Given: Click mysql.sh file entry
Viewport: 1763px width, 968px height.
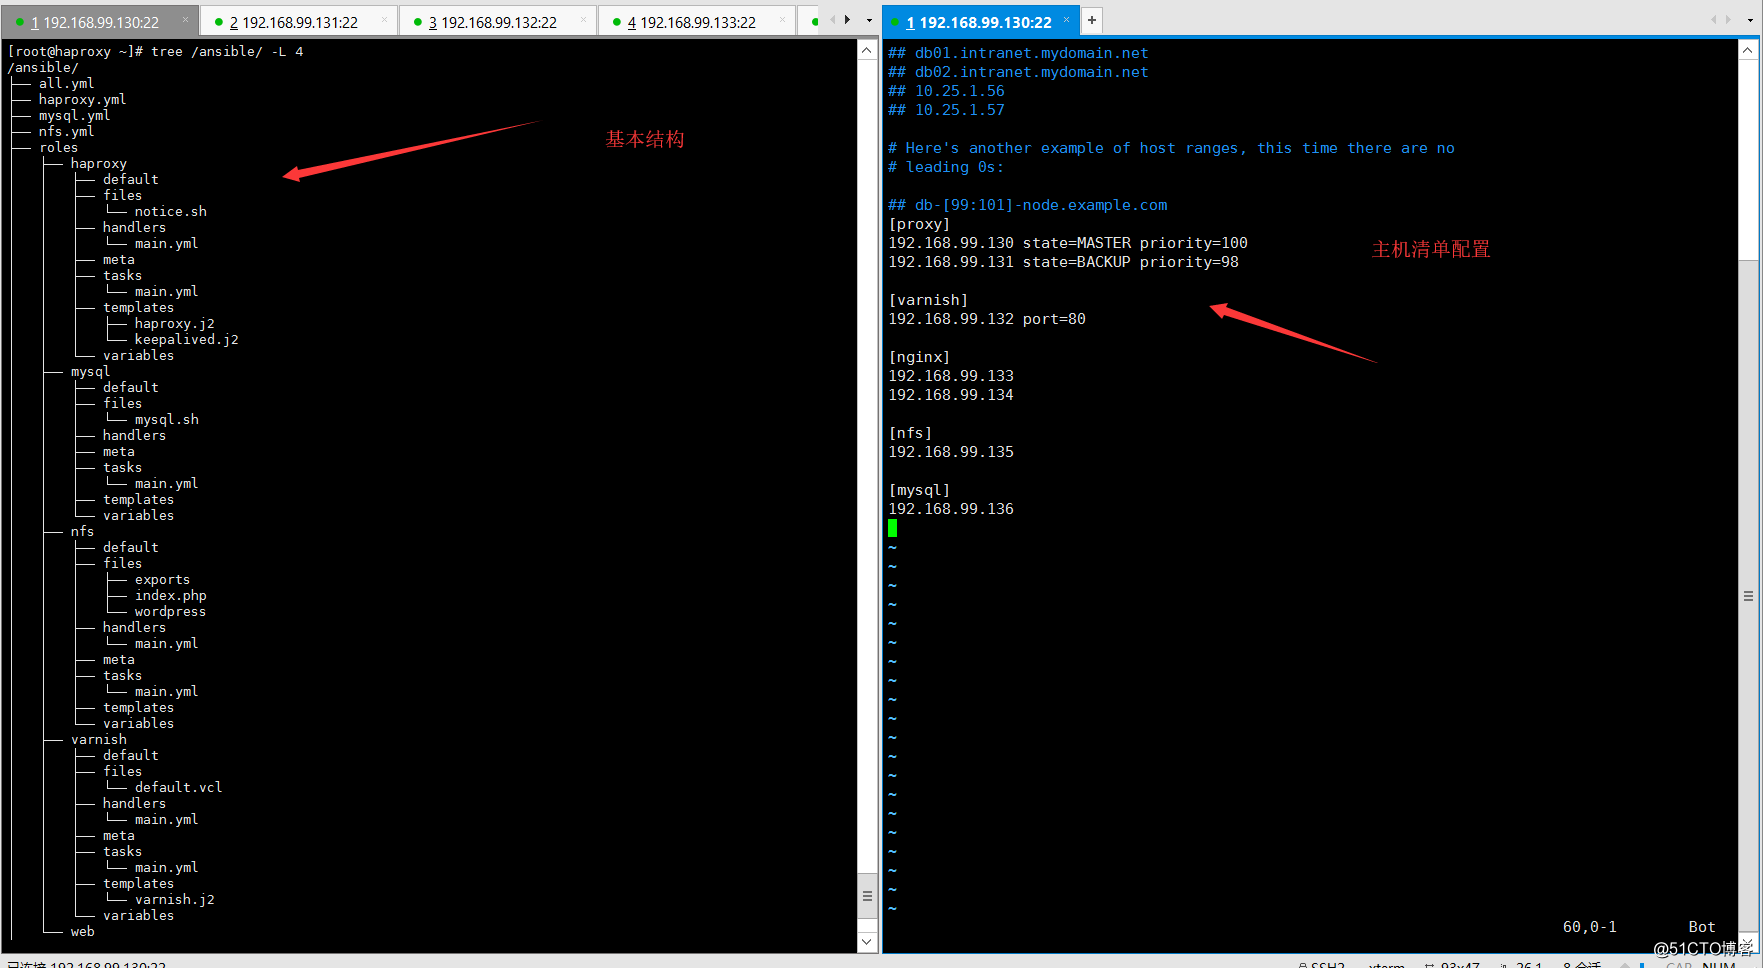Looking at the screenshot, I should pyautogui.click(x=167, y=419).
